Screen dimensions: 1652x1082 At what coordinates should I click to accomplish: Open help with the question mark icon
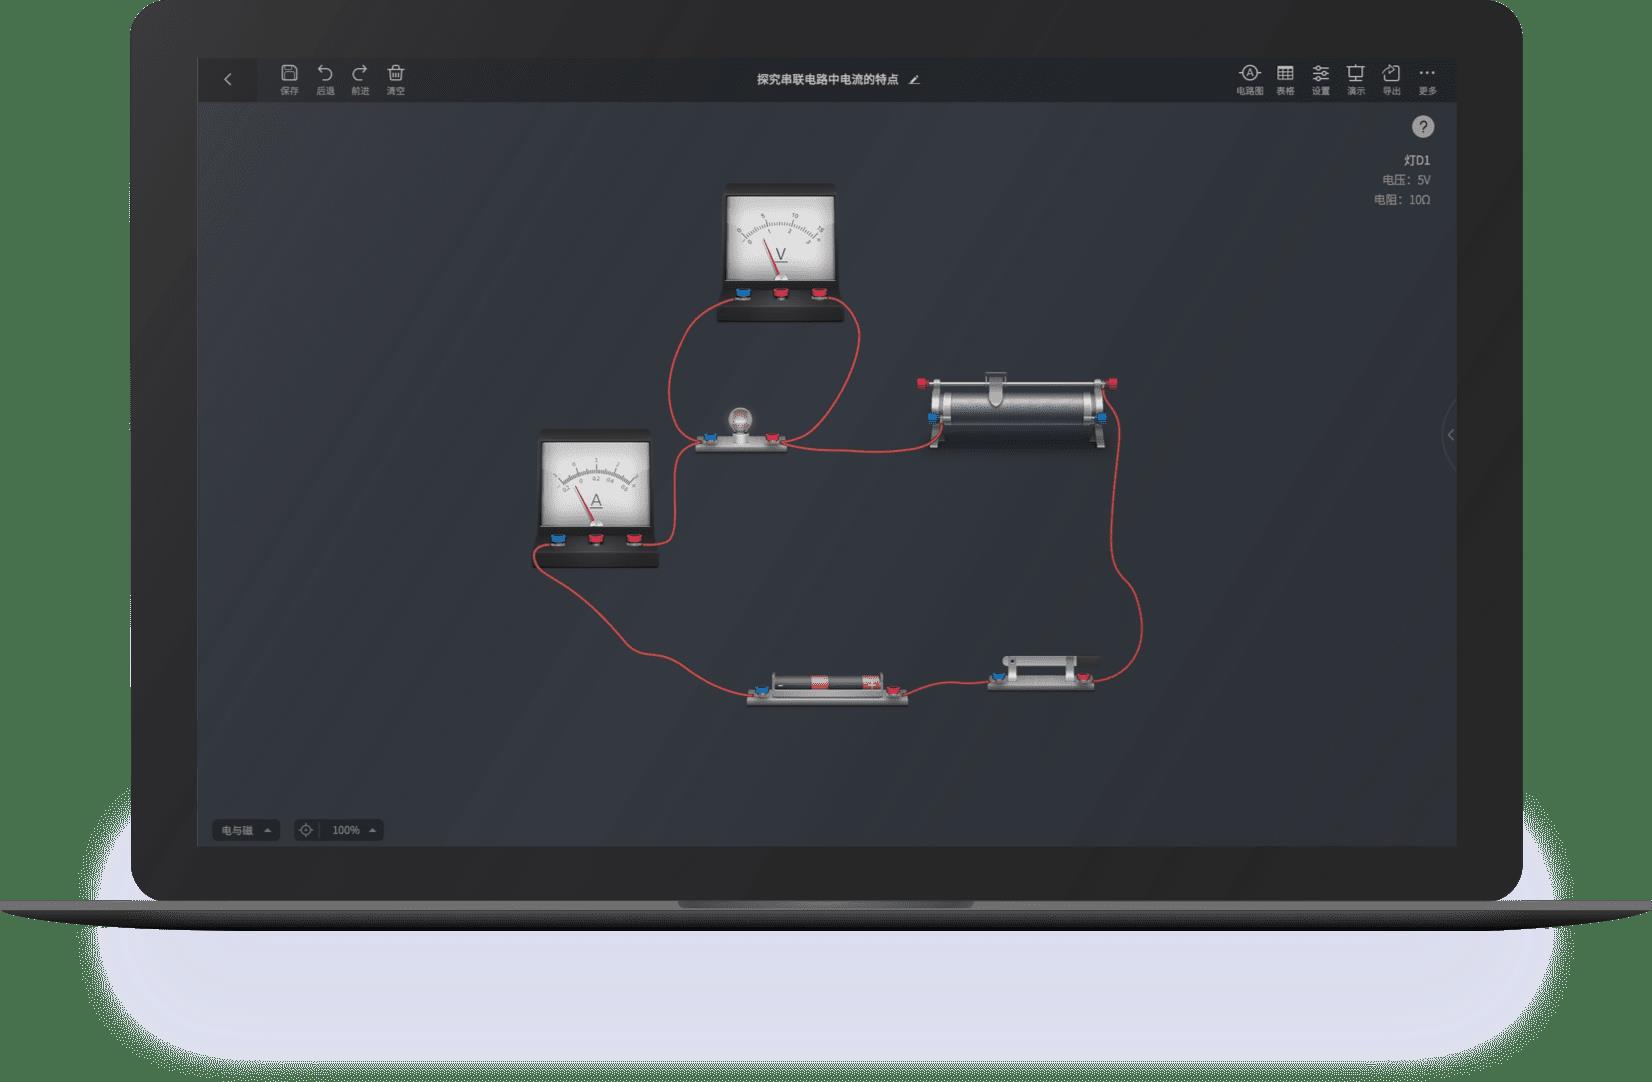1423,127
